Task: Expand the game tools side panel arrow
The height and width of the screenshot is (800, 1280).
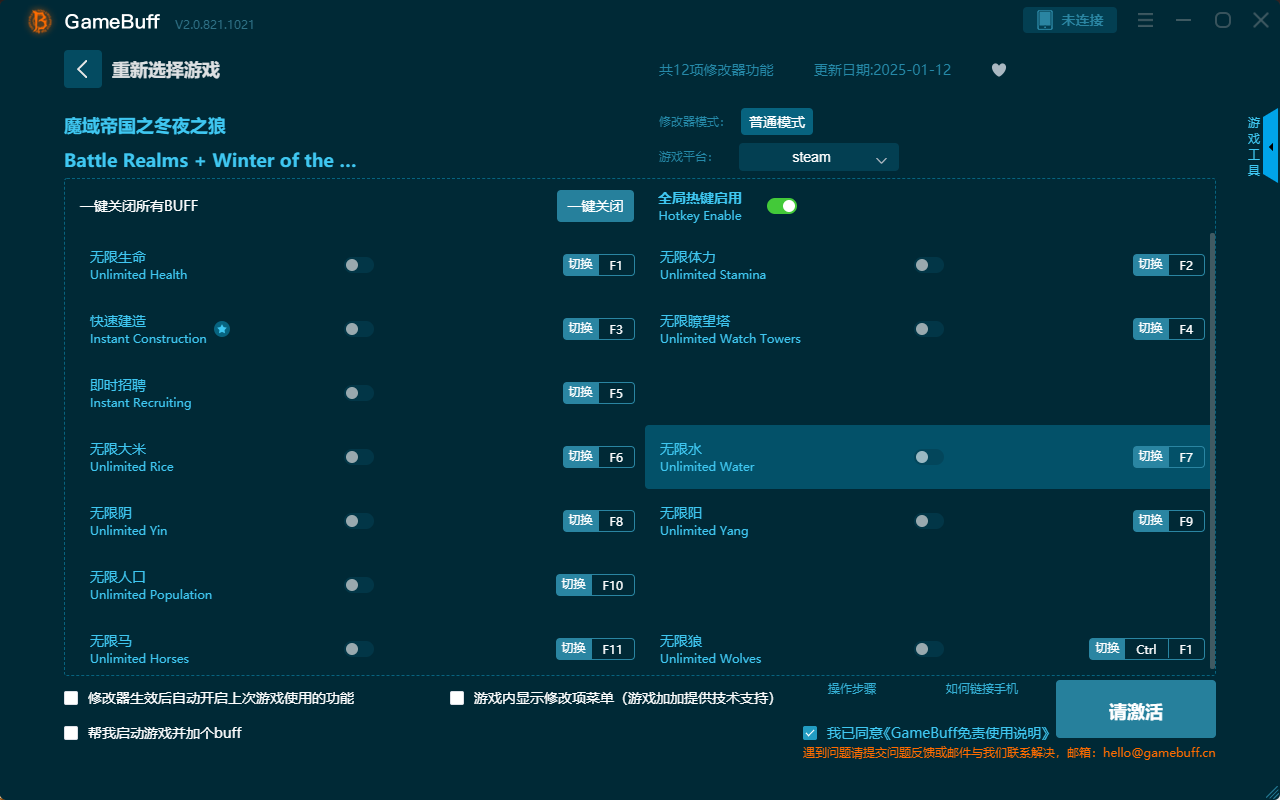Action: [1270, 147]
